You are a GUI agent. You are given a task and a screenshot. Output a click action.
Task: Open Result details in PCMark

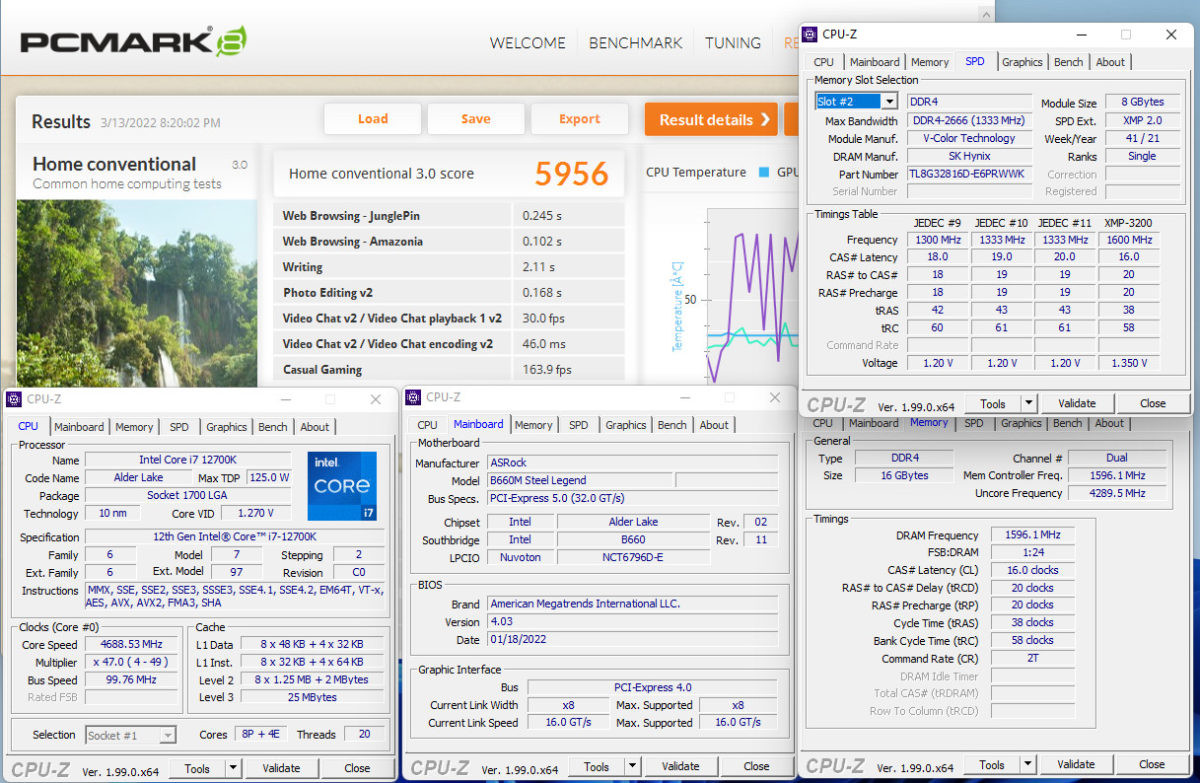point(711,120)
